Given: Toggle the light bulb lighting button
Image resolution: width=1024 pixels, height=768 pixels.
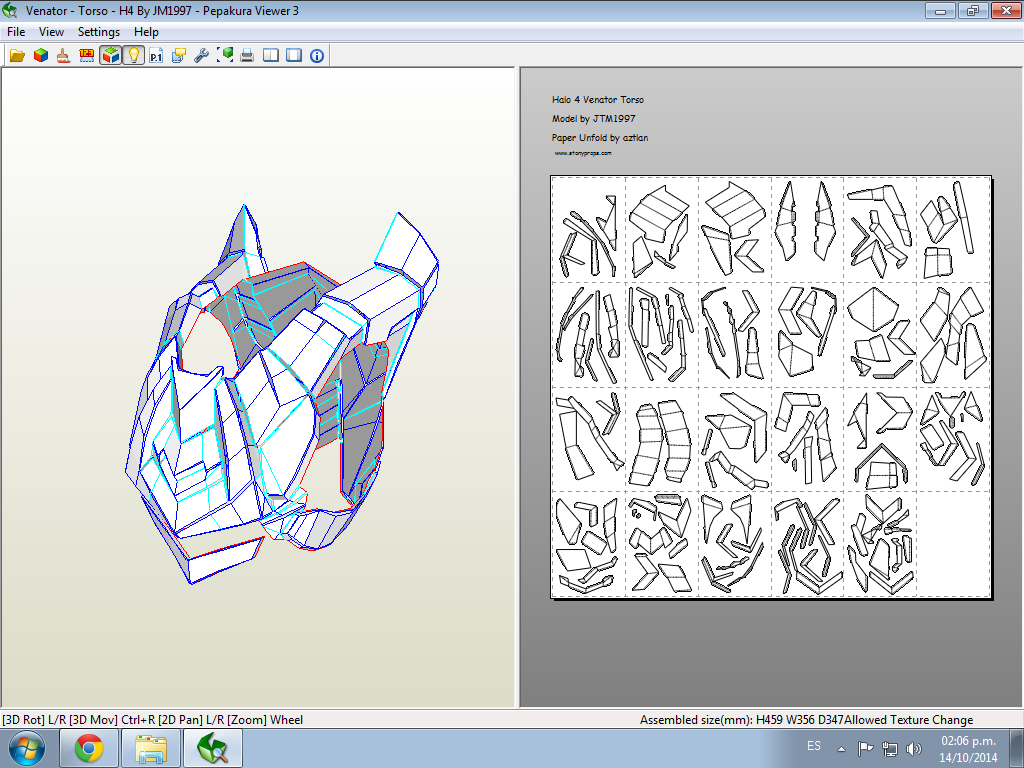Looking at the screenshot, I should (x=133, y=56).
